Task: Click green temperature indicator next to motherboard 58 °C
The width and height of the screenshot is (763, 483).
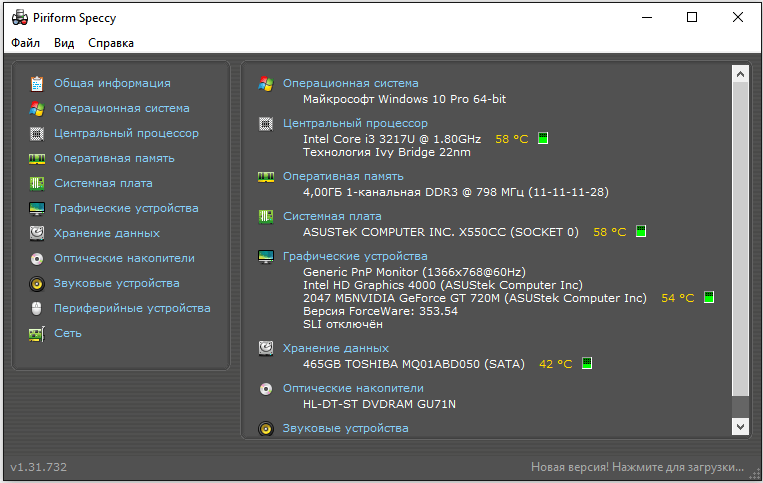Action: point(641,231)
